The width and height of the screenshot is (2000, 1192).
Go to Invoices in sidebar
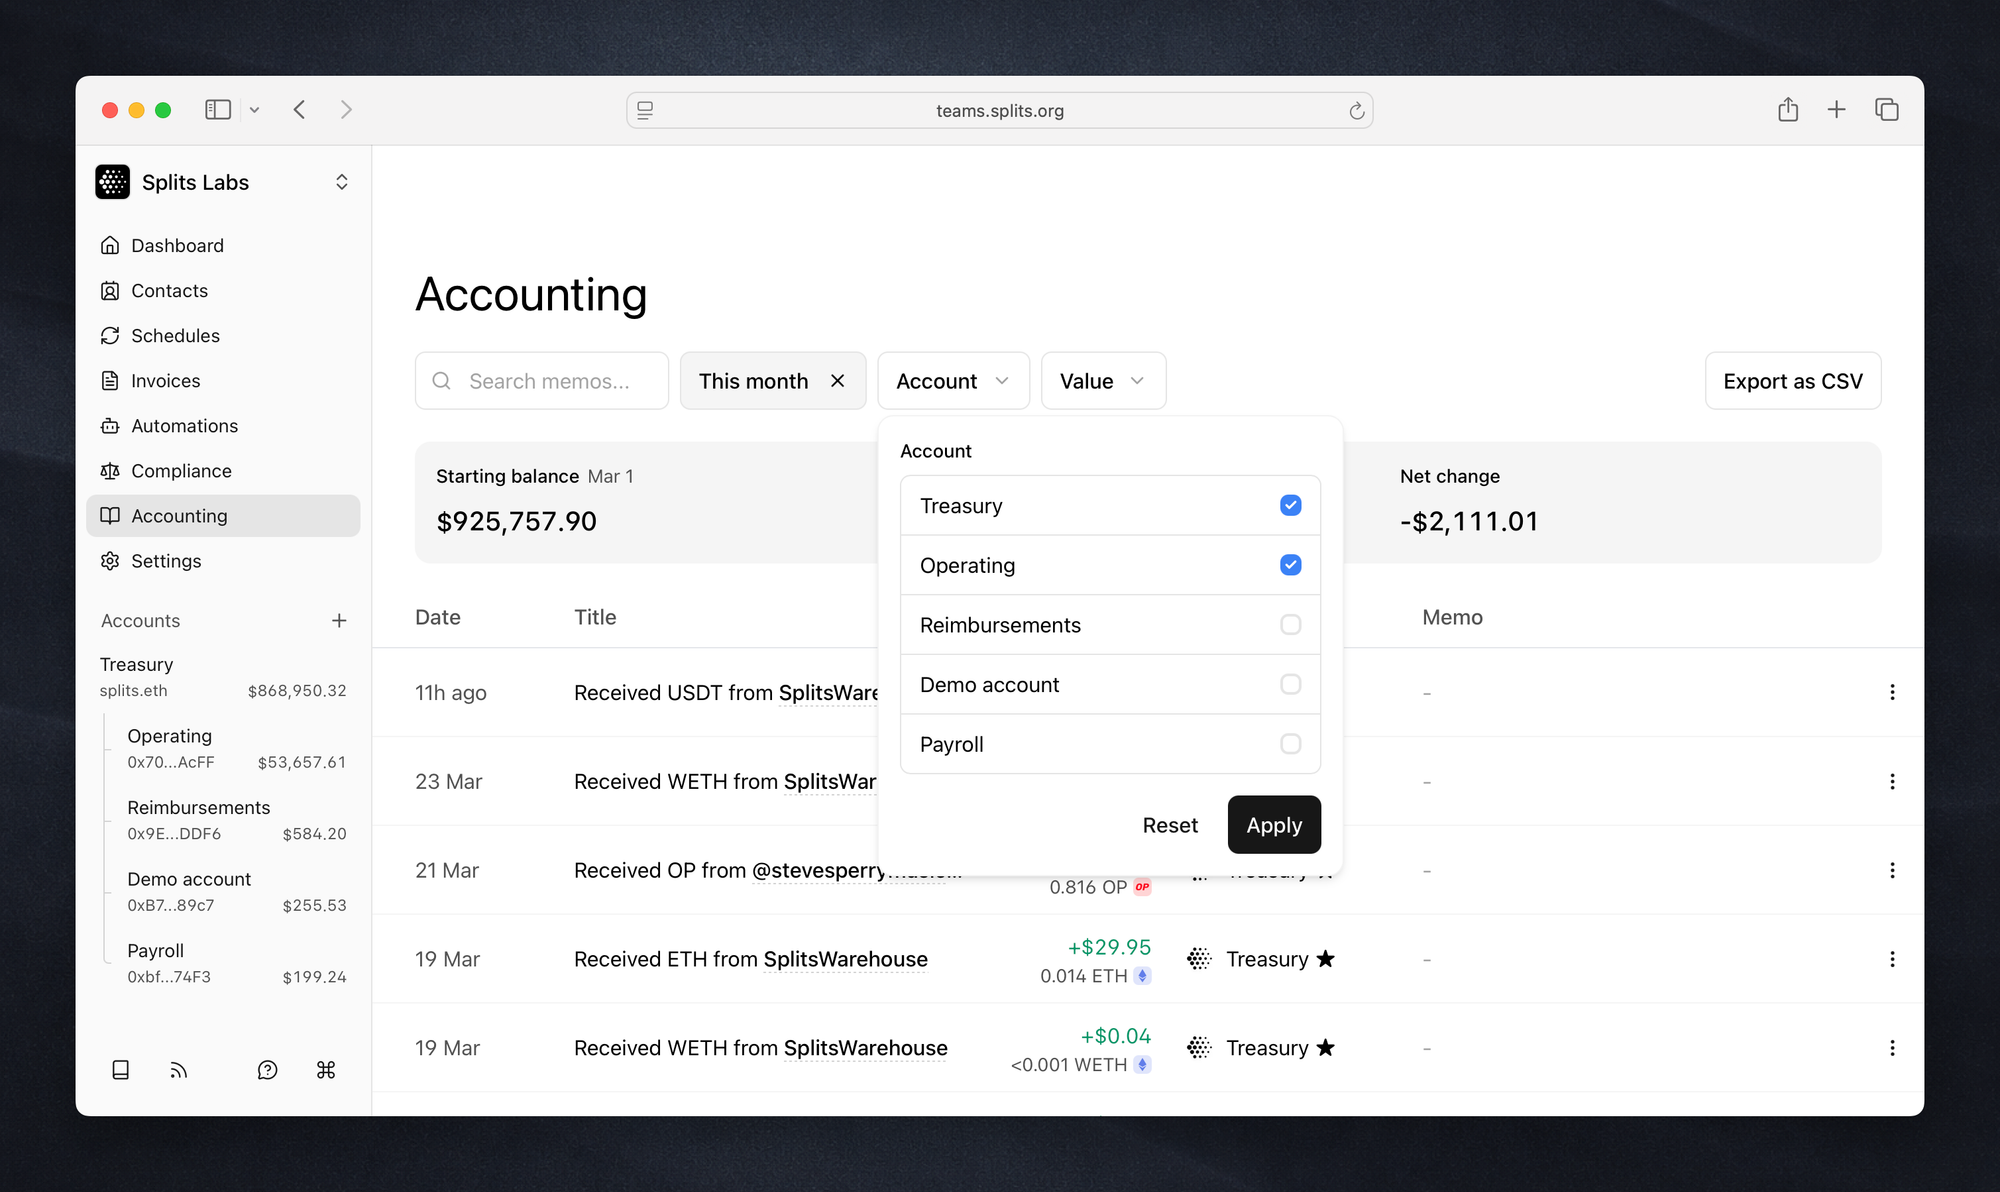pos(165,381)
